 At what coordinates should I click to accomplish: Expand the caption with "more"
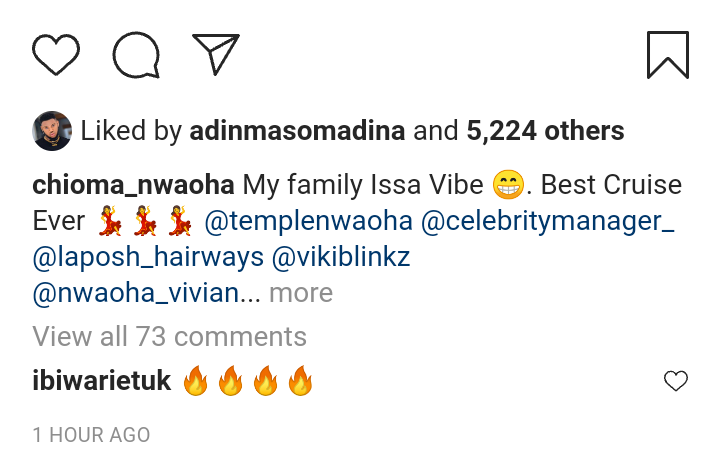[301, 293]
